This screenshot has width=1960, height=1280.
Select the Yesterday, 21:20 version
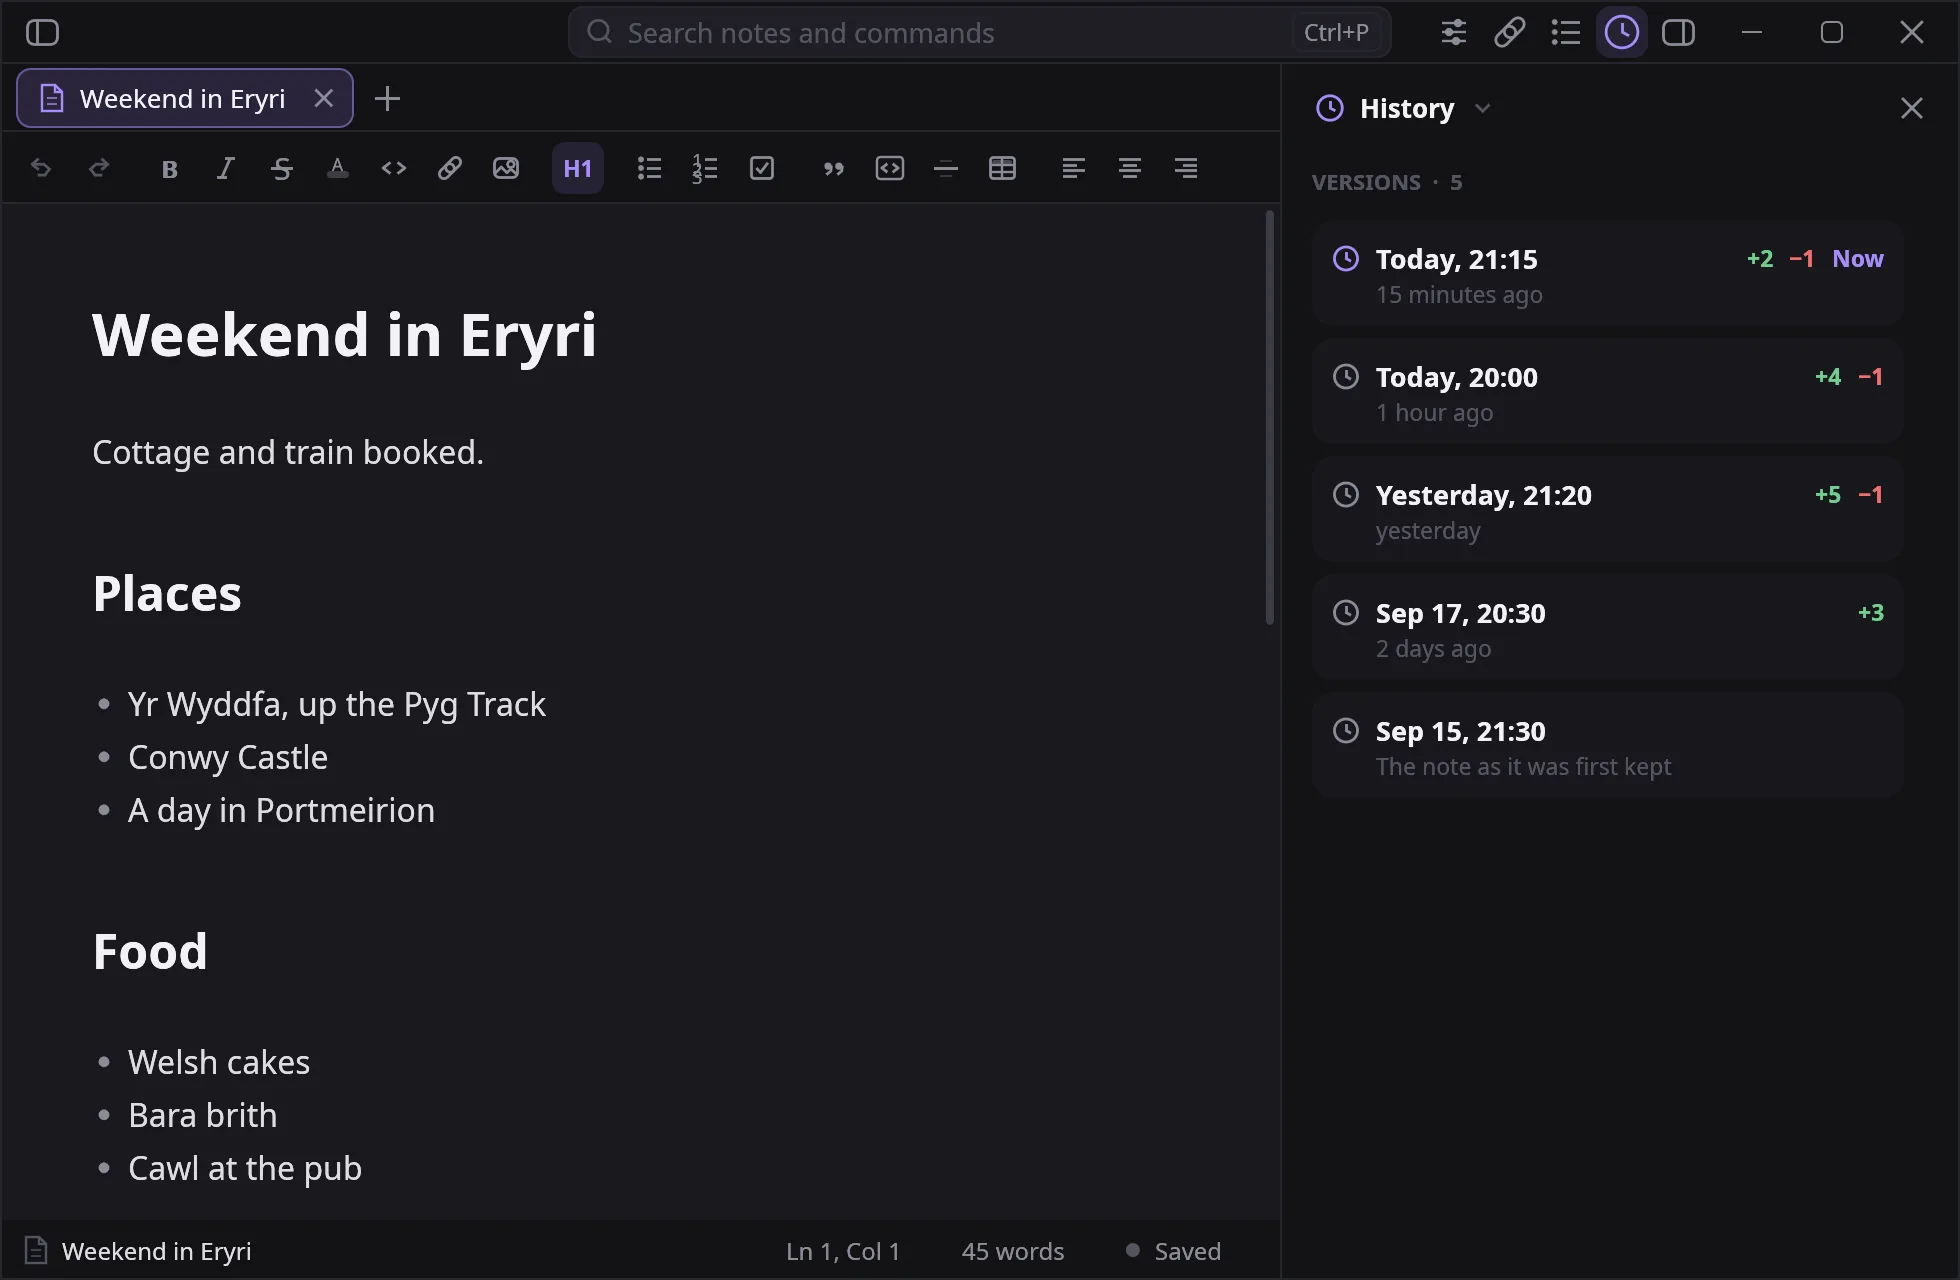click(x=1608, y=510)
